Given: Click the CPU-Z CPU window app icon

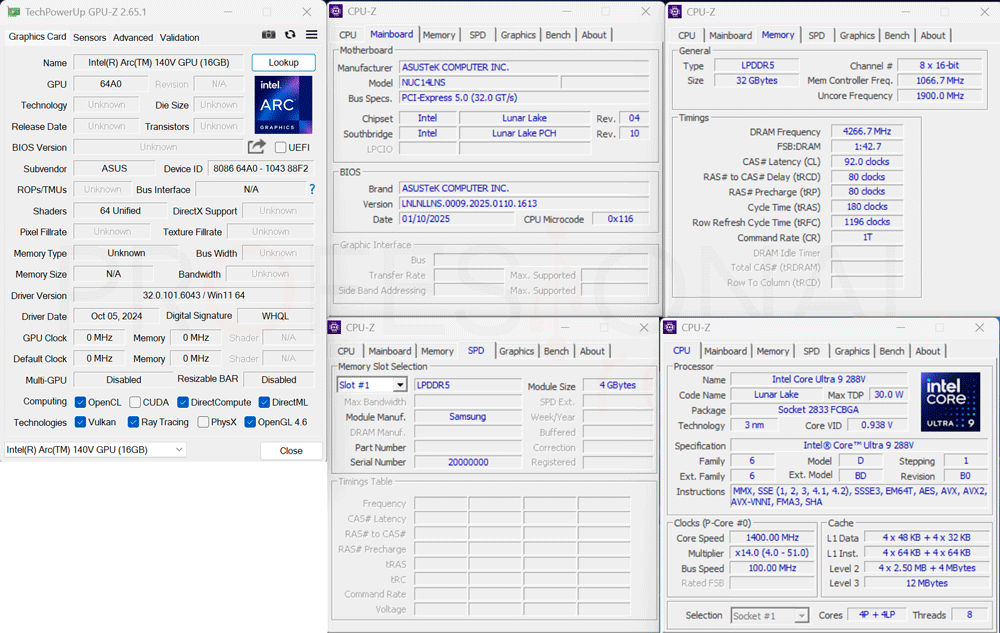Looking at the screenshot, I should click(x=670, y=327).
